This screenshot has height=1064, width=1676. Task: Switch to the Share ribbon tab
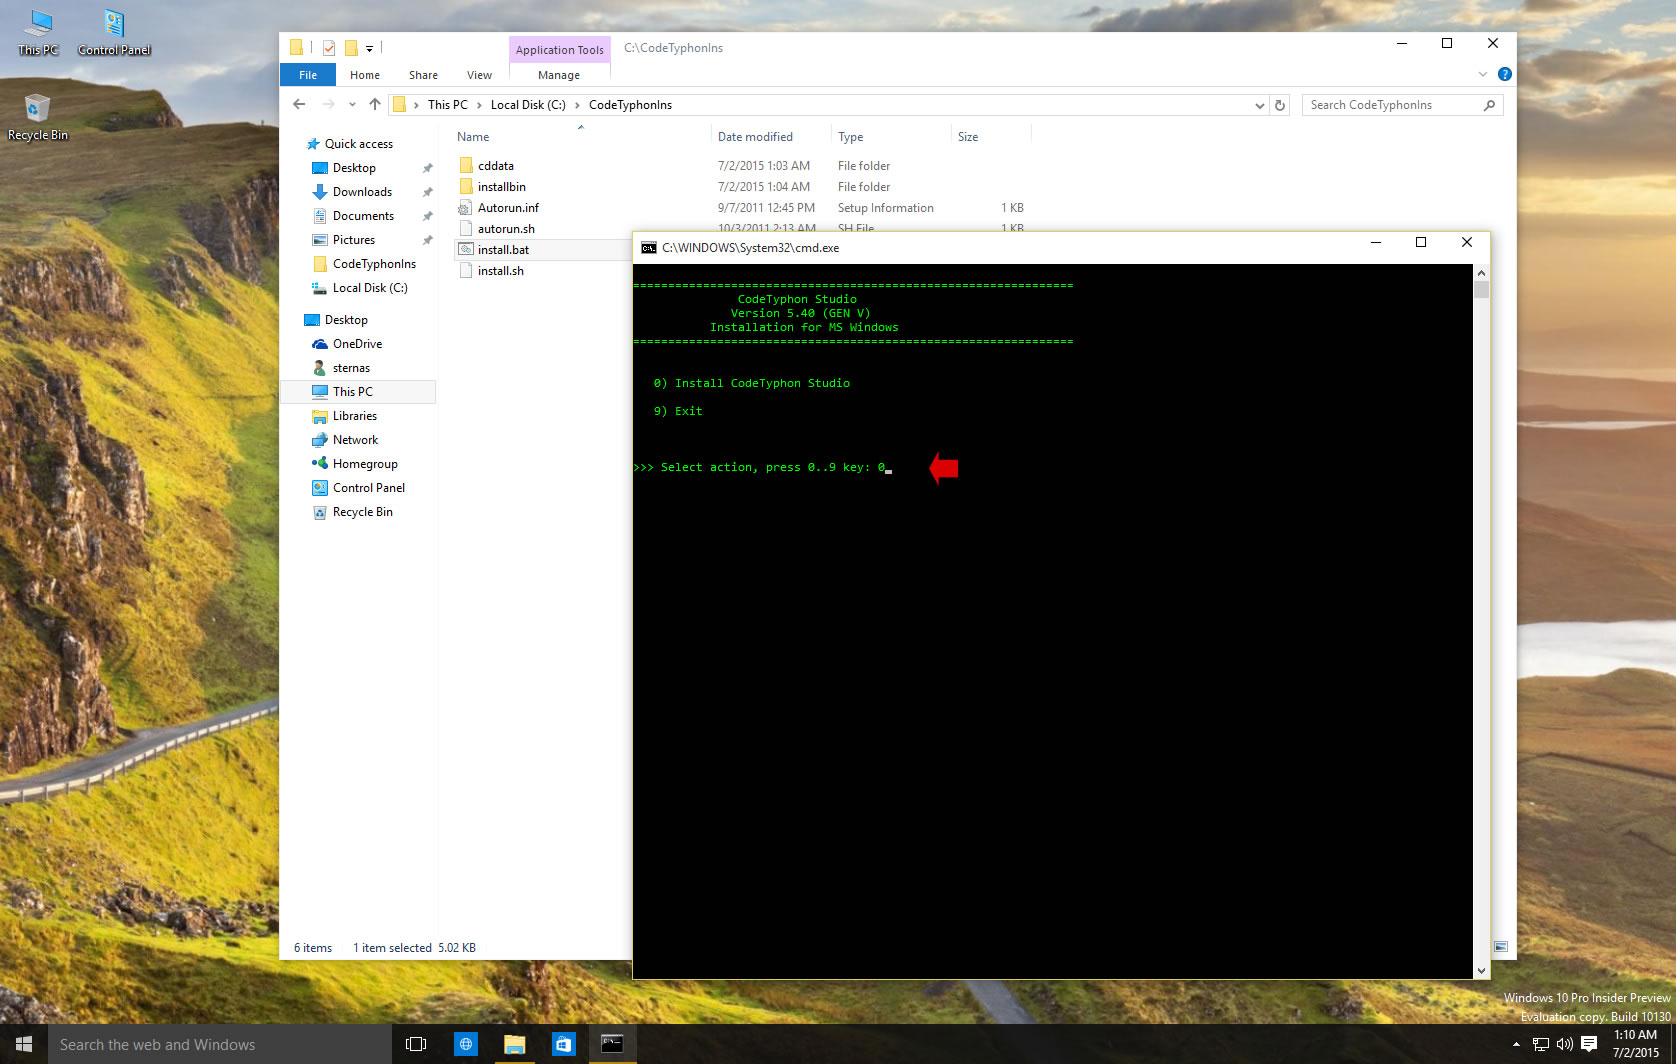point(423,75)
